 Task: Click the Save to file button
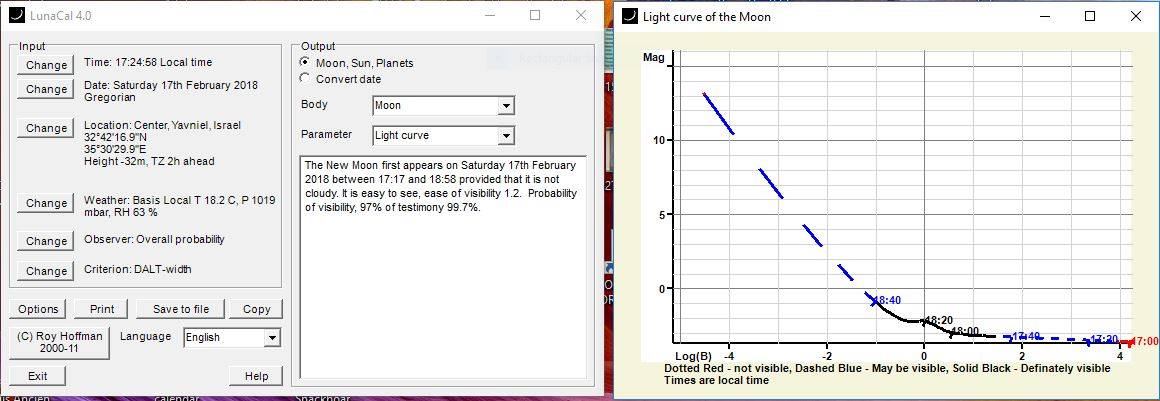(180, 309)
